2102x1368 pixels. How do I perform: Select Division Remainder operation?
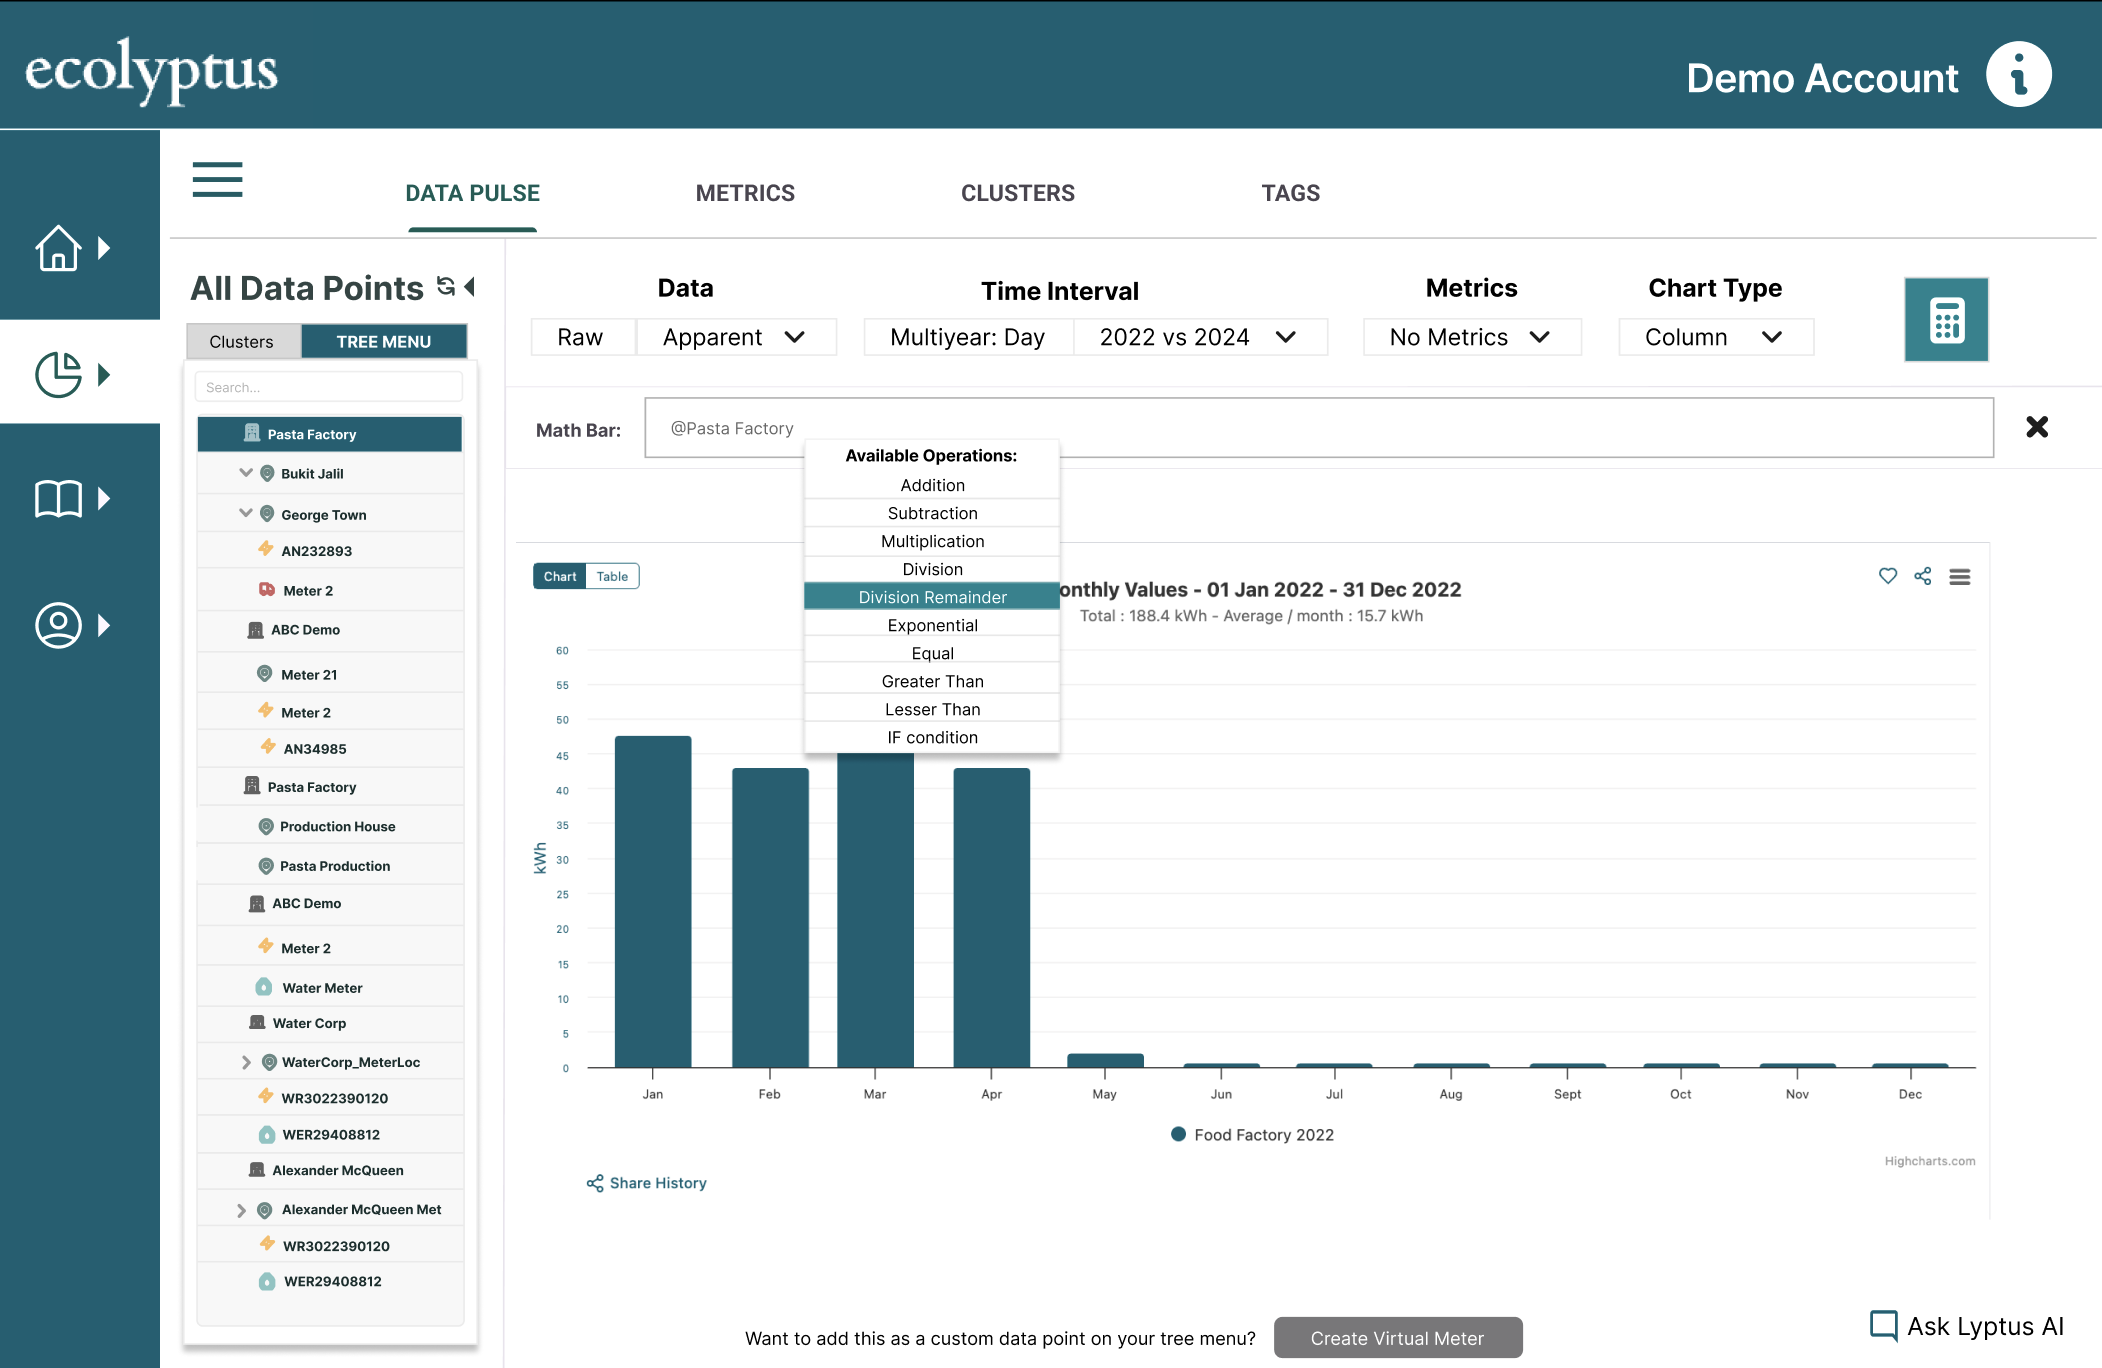tap(932, 597)
